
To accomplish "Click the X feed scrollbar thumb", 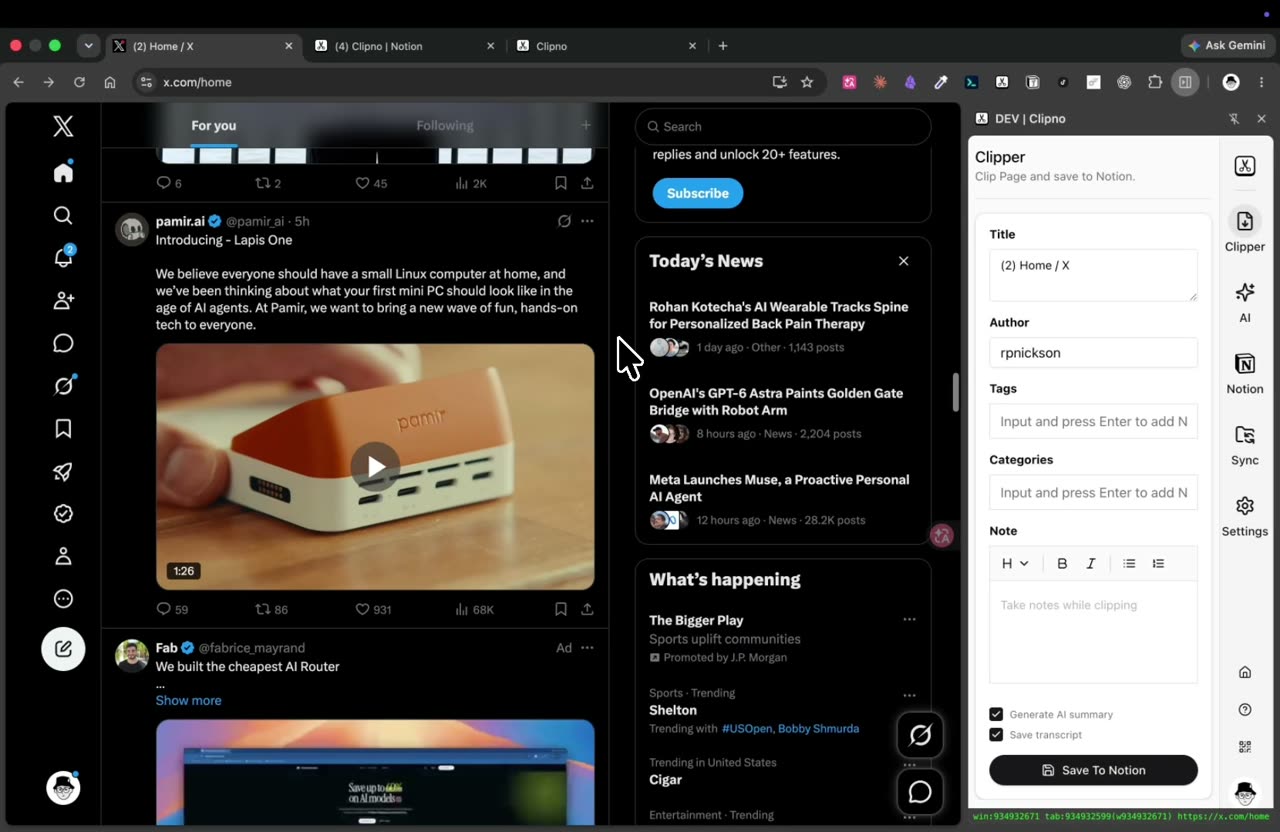I will 955,392.
